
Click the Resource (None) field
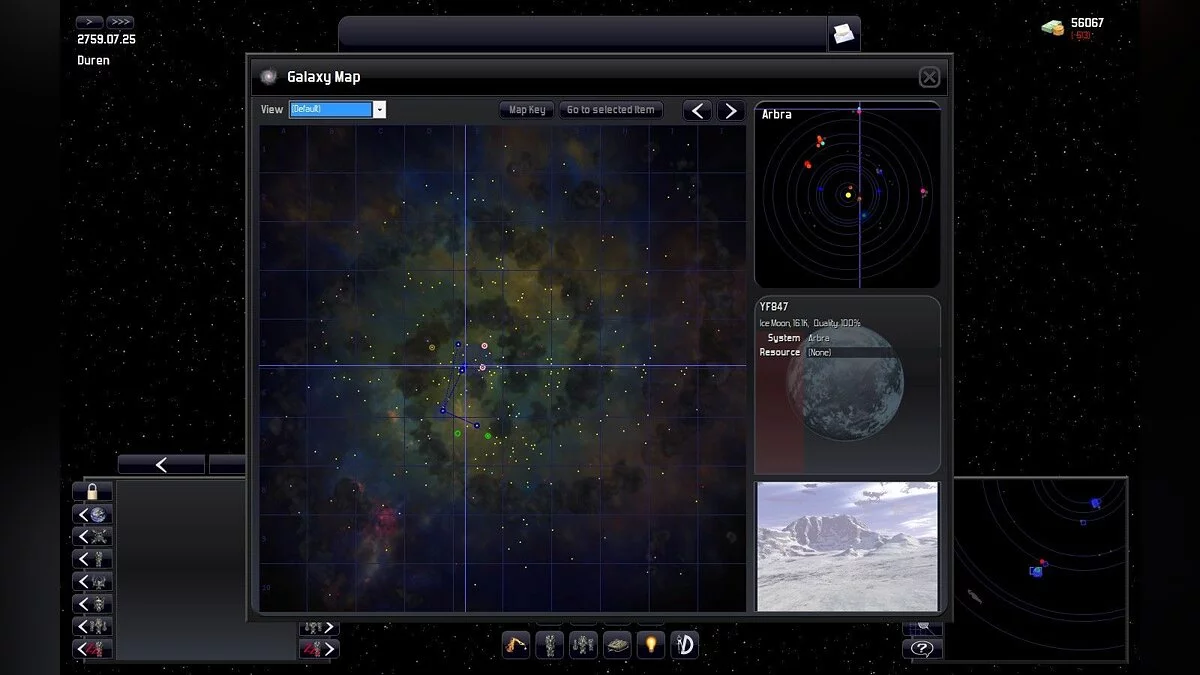(x=872, y=352)
